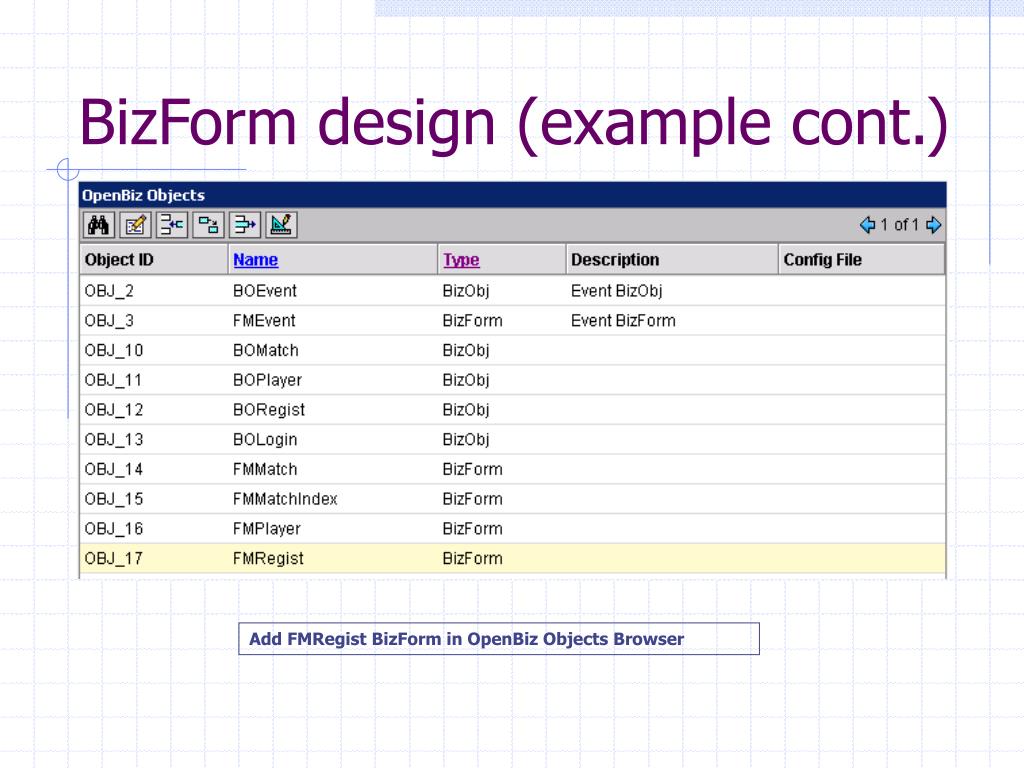Click the edit form pencil icon
Viewport: 1024px width, 768px height.
point(135,225)
